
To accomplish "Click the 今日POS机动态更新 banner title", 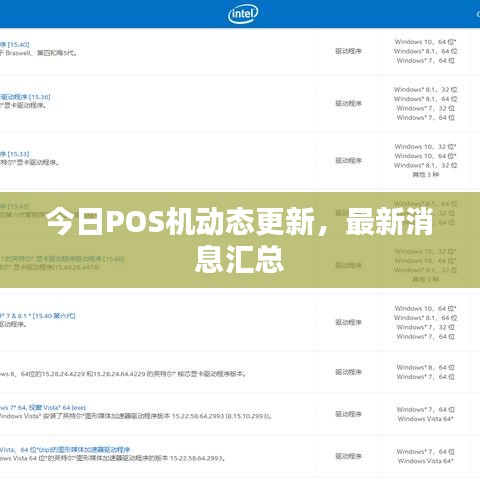I will click(x=240, y=240).
